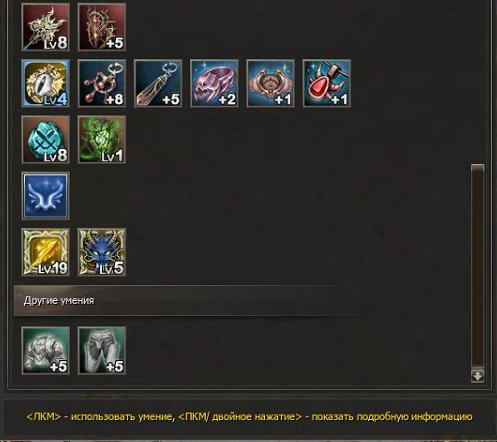Image resolution: width=497 pixels, height=442 pixels.
Task: Click the white leggings +5 skill icon
Action: point(102,351)
